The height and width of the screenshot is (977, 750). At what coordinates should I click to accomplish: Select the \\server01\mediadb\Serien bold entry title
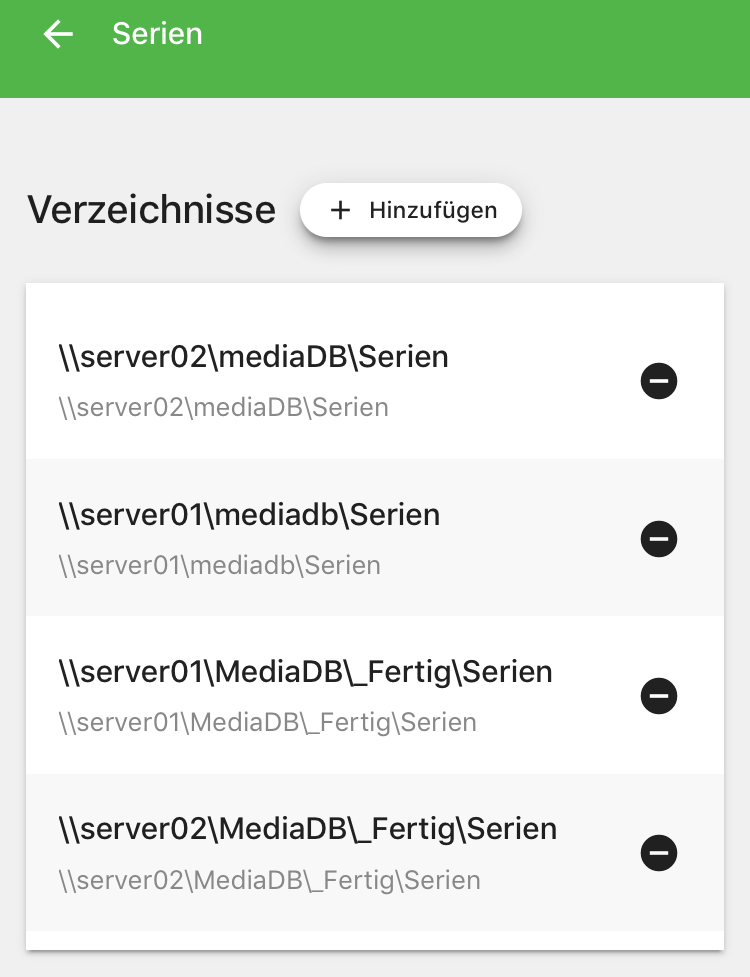point(249,515)
